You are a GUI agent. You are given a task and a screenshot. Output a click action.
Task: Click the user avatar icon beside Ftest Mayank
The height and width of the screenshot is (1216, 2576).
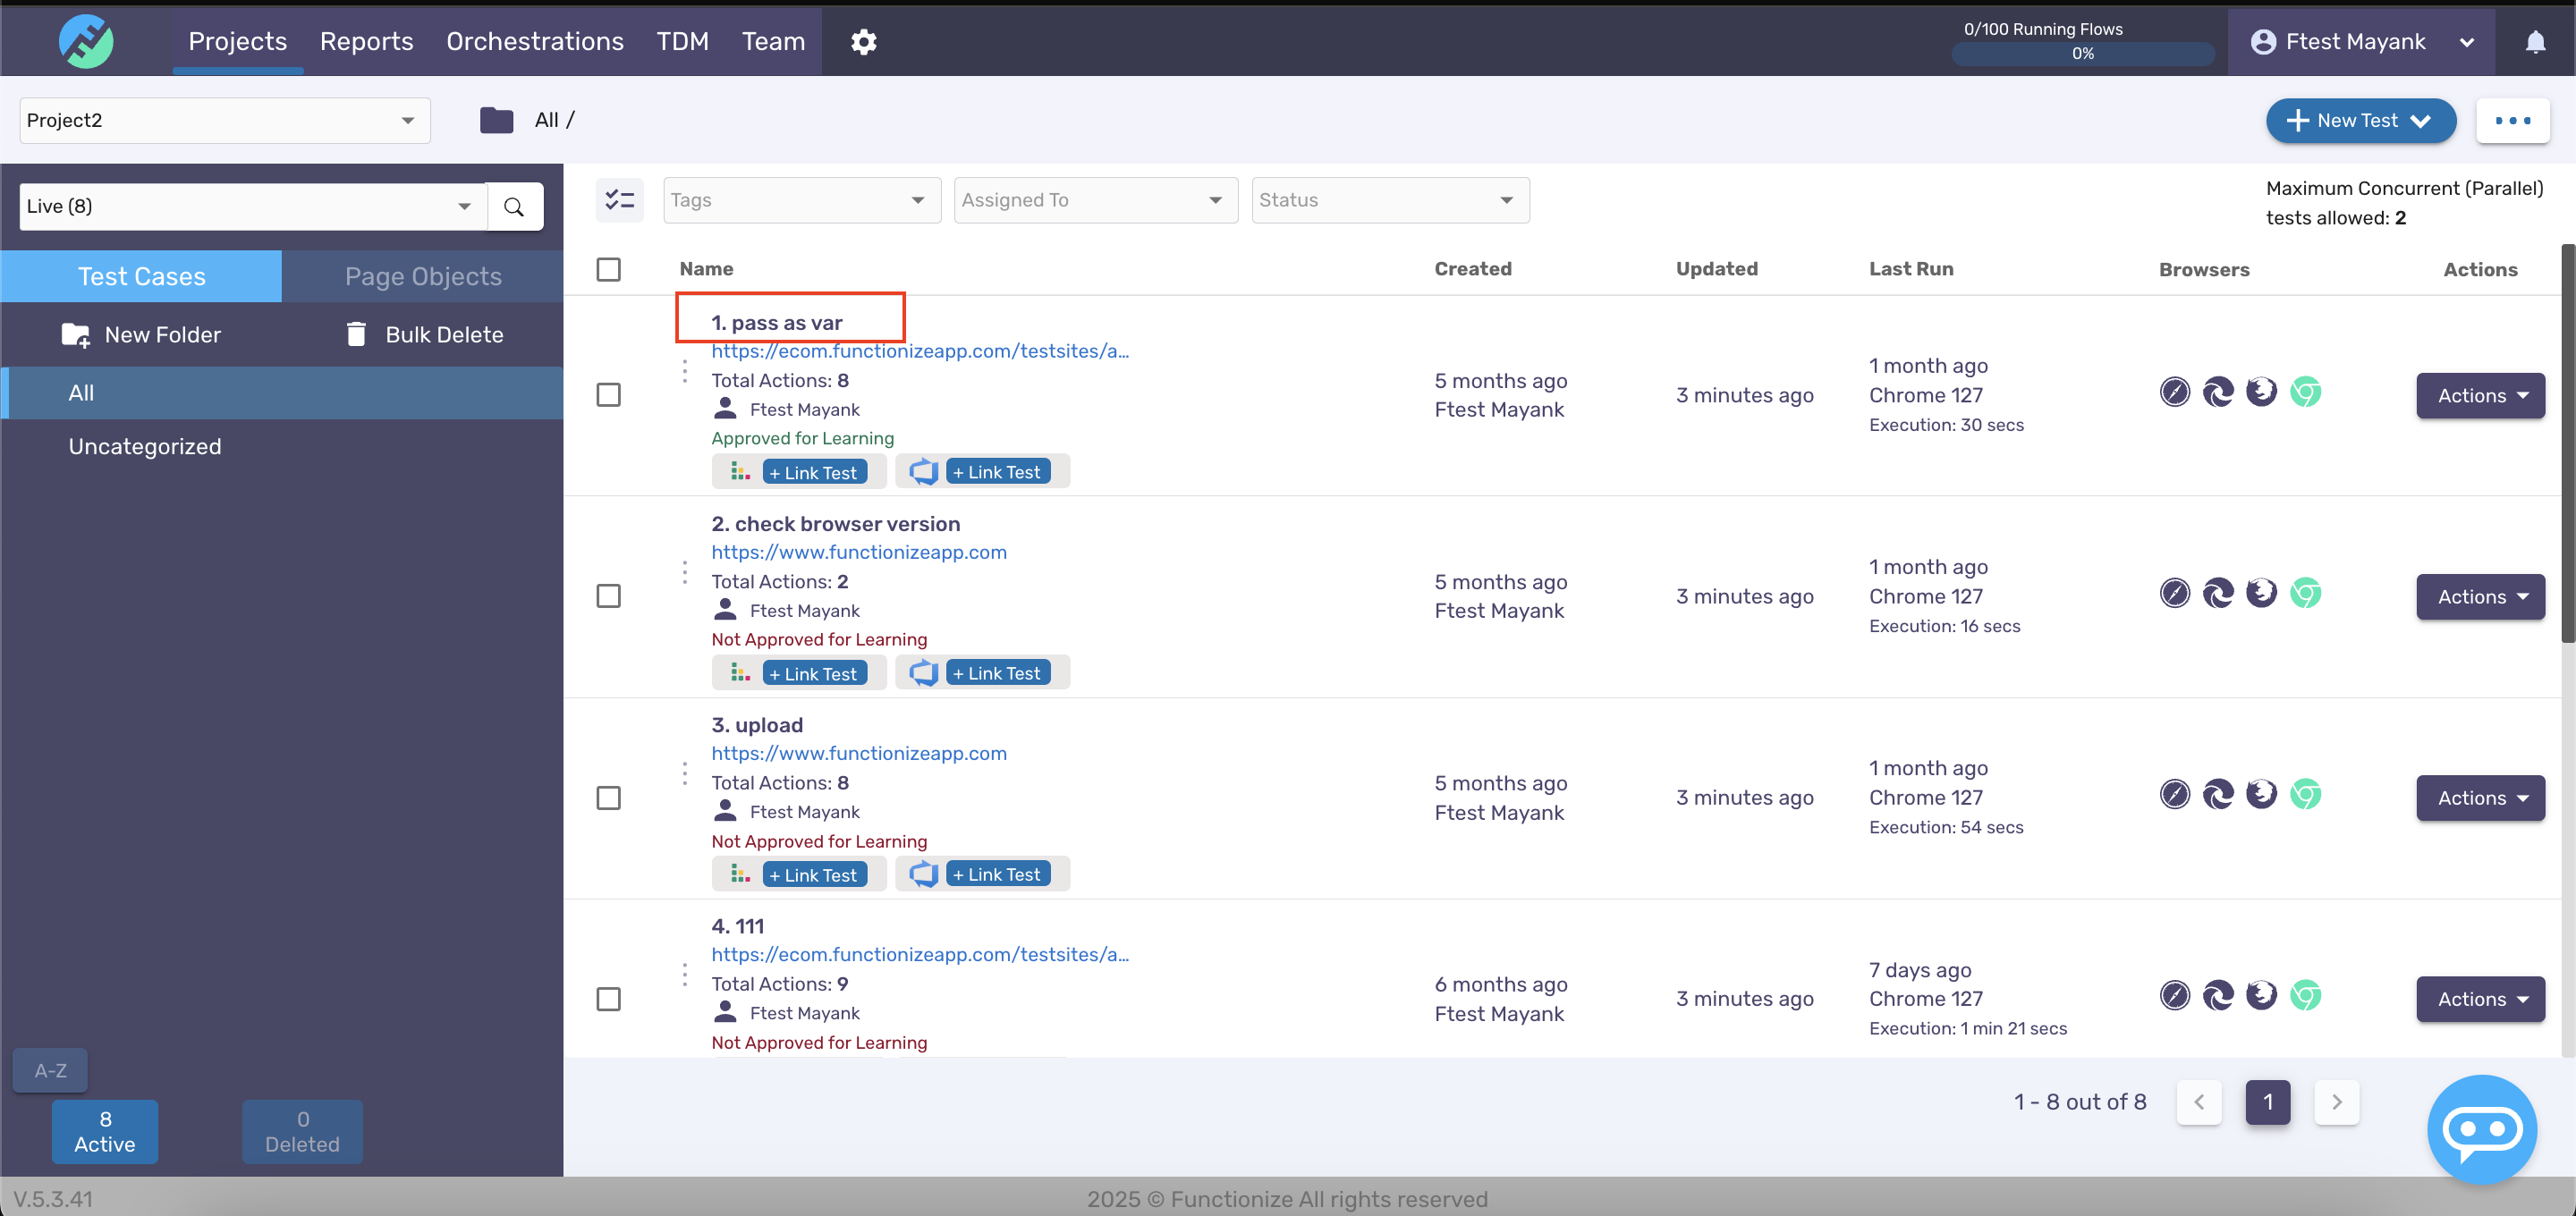(2263, 41)
